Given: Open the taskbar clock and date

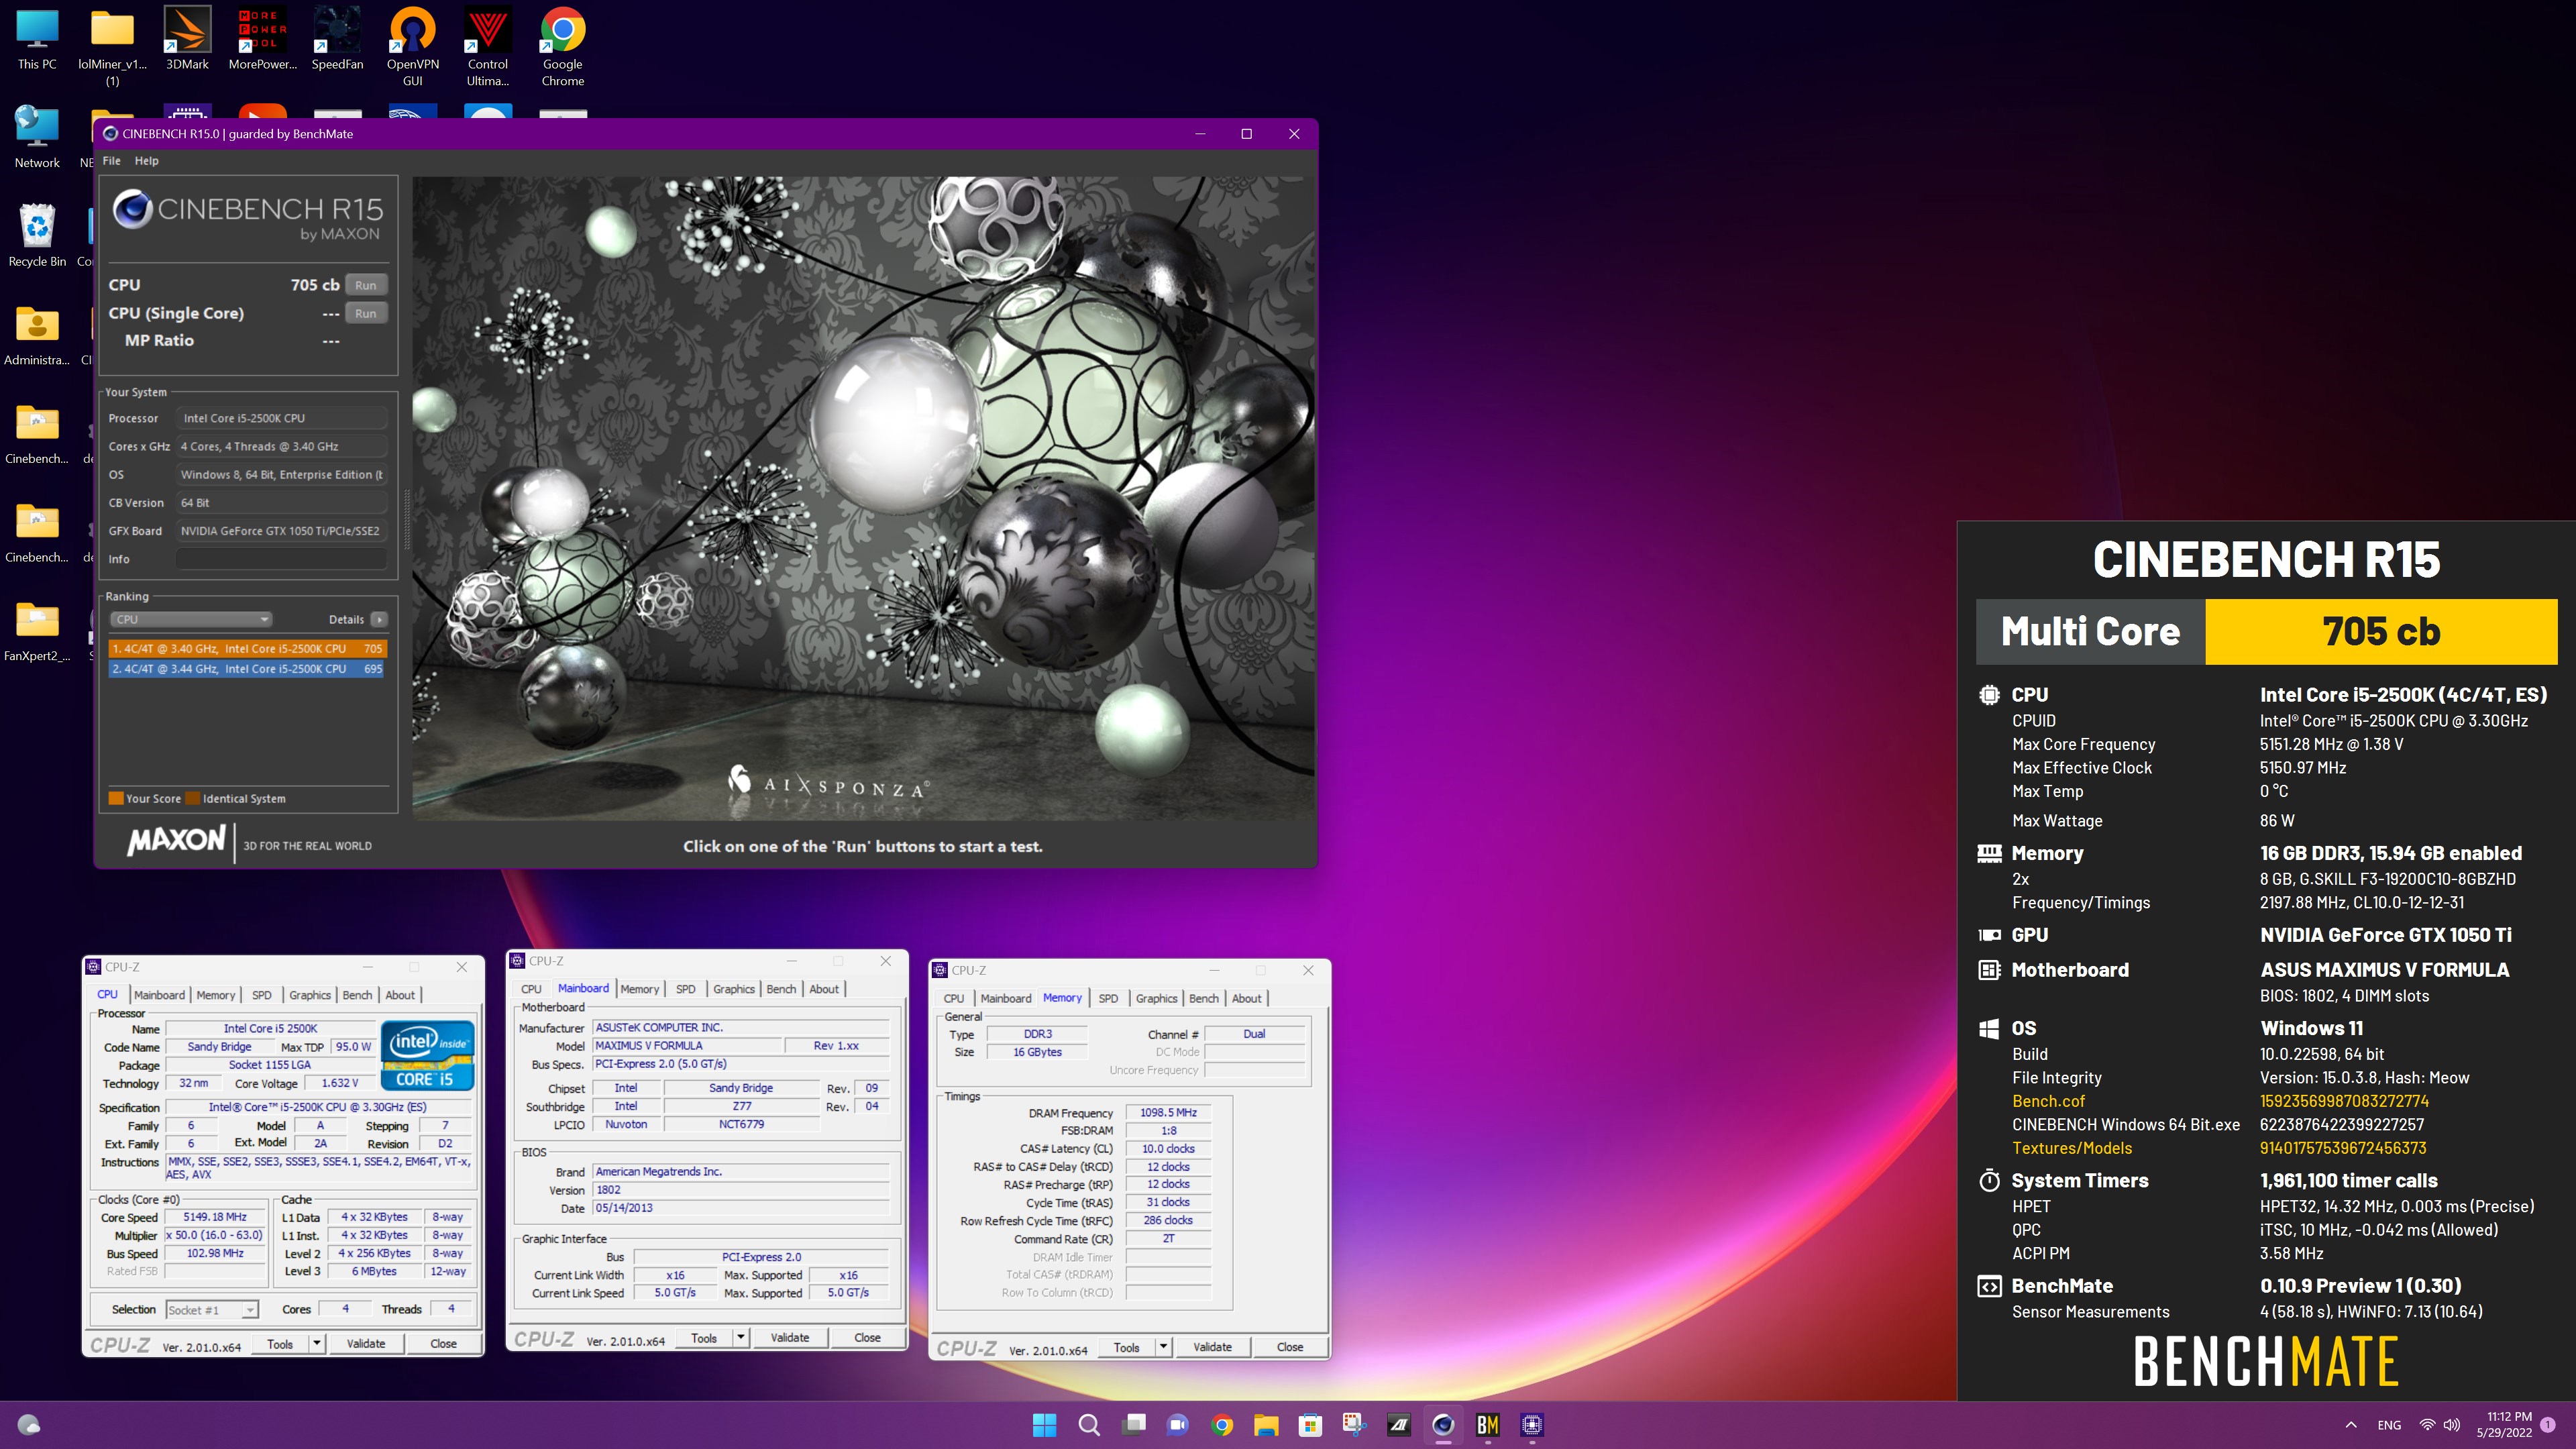Looking at the screenshot, I should click(2504, 1424).
